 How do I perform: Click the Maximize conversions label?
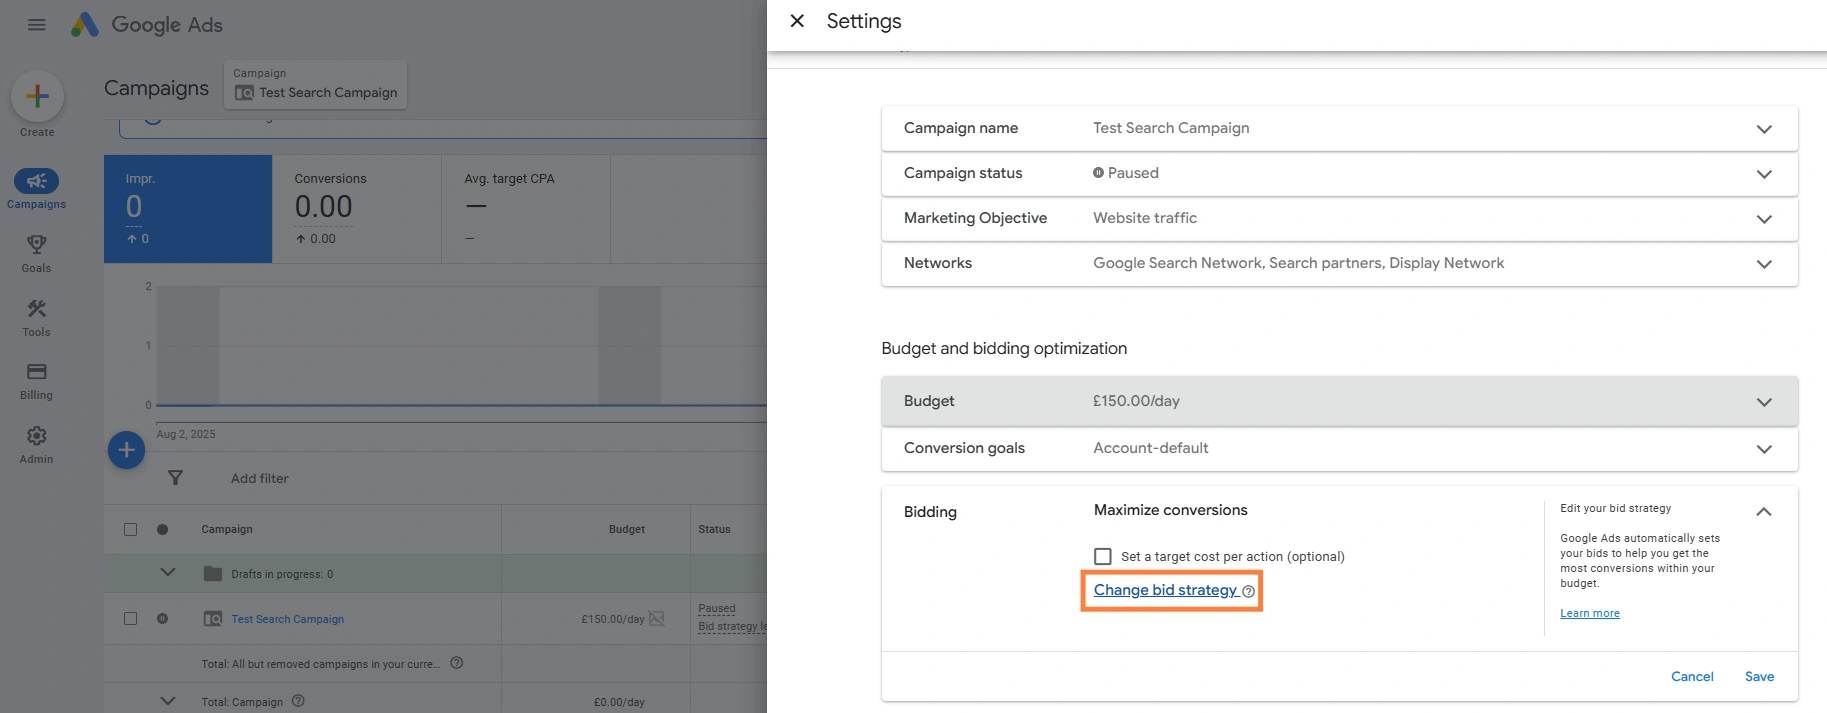(x=1170, y=510)
